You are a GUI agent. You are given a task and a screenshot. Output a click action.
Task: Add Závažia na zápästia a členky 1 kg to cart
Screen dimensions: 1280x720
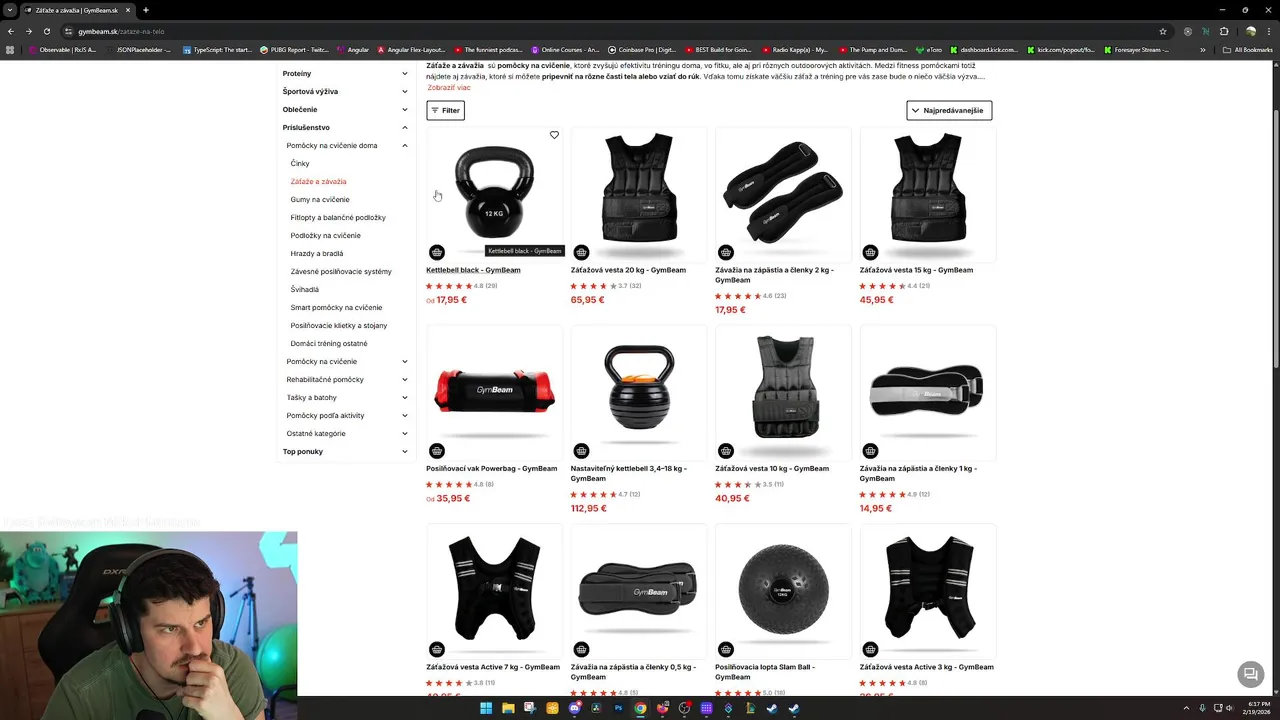870,451
